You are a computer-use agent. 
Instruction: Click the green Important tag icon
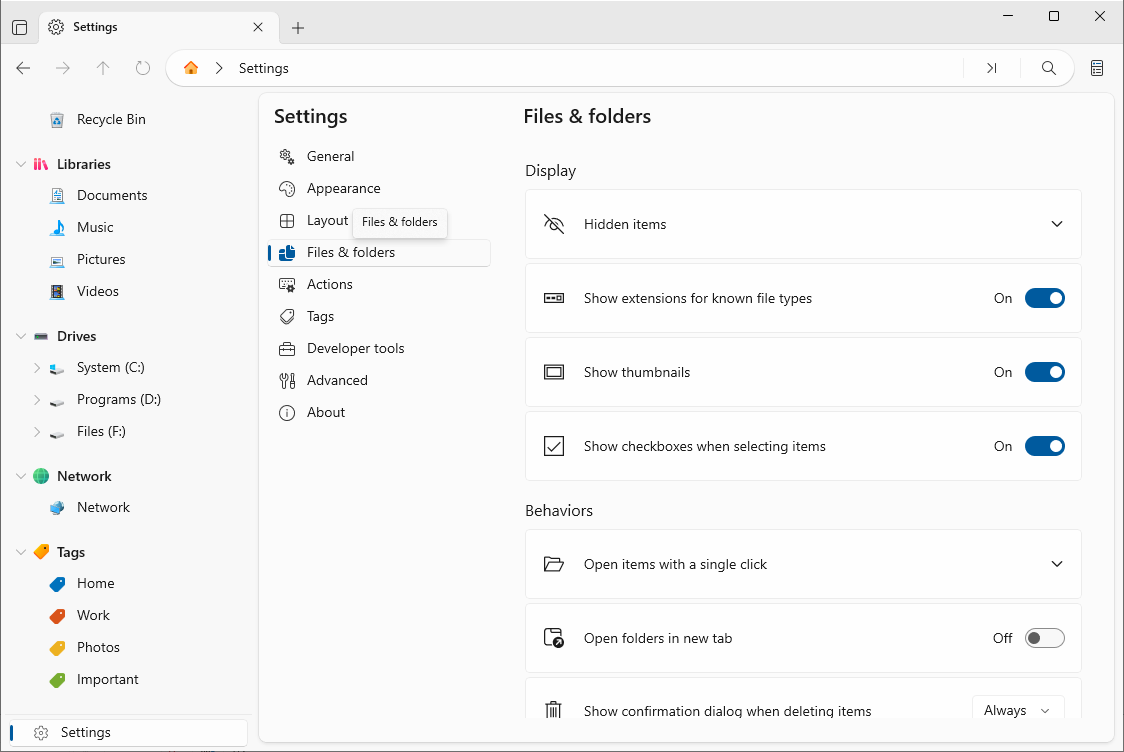coord(57,680)
